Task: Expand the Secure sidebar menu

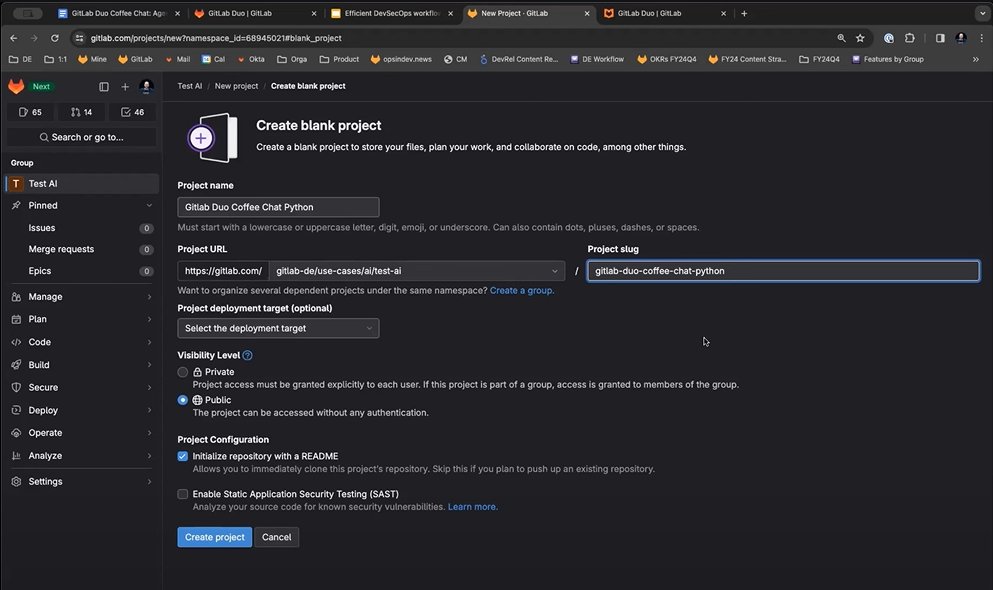Action: (82, 387)
